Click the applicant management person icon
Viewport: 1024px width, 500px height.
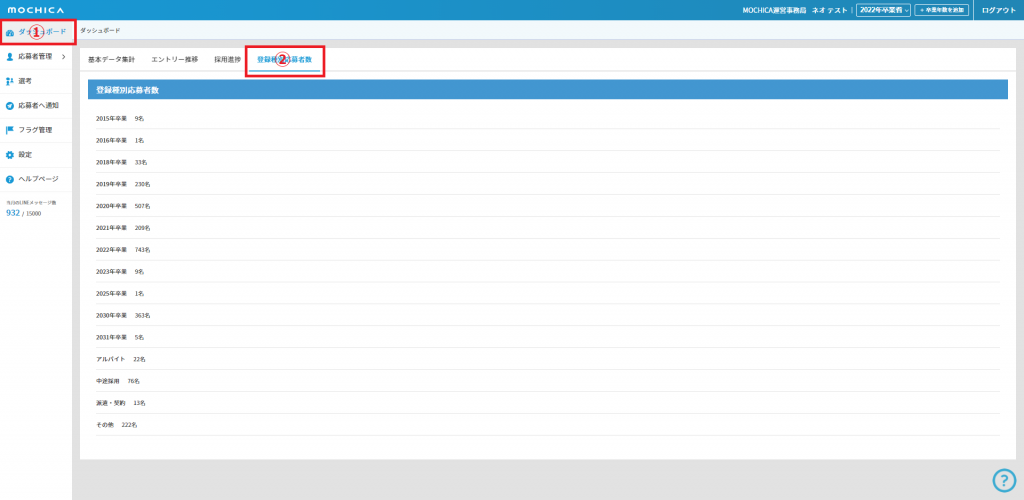[x=10, y=57]
